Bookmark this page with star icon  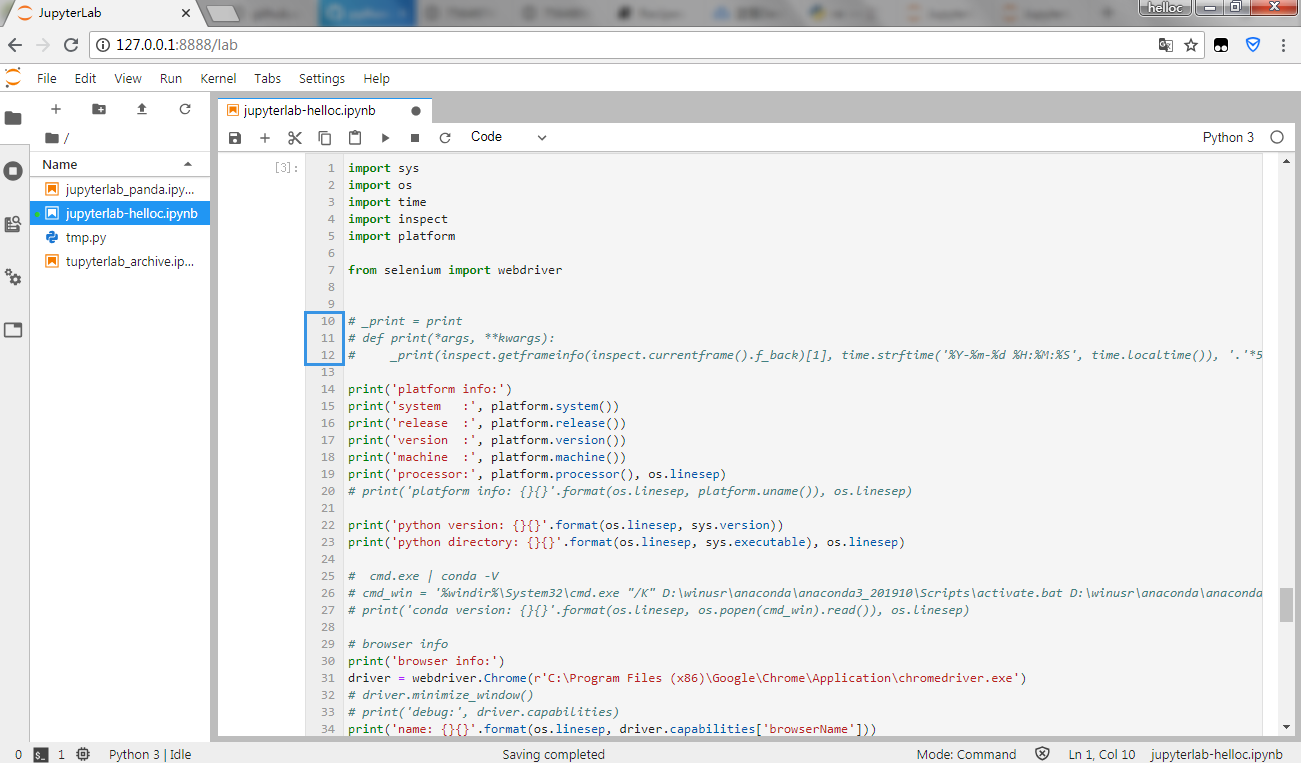(x=1190, y=45)
